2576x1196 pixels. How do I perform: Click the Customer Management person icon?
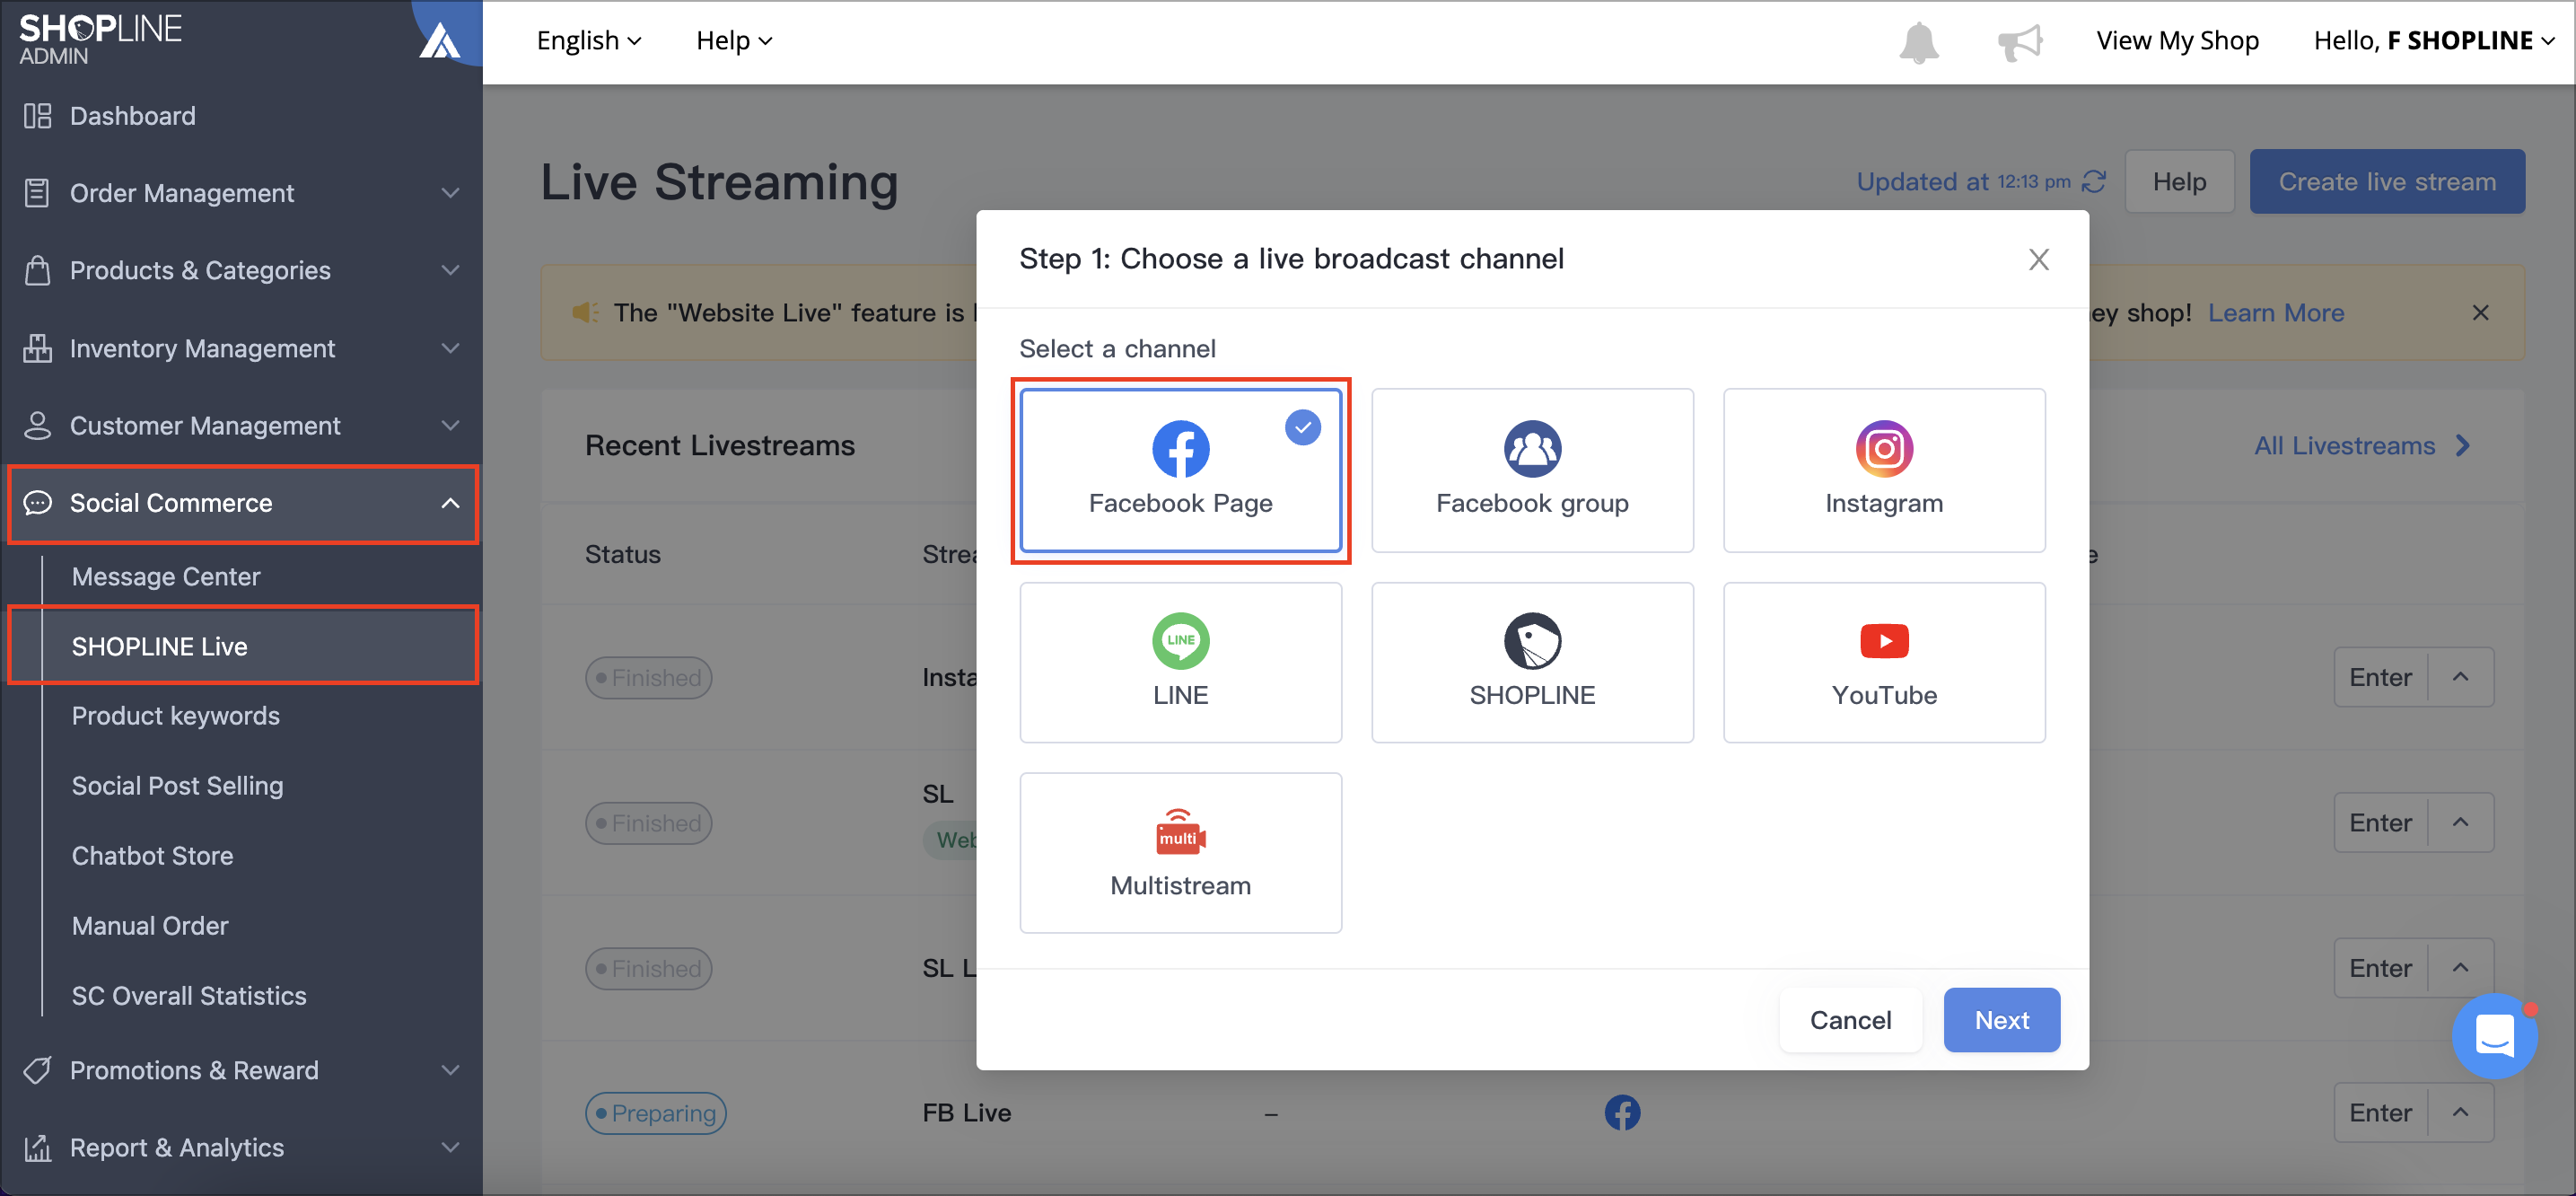click(x=37, y=425)
